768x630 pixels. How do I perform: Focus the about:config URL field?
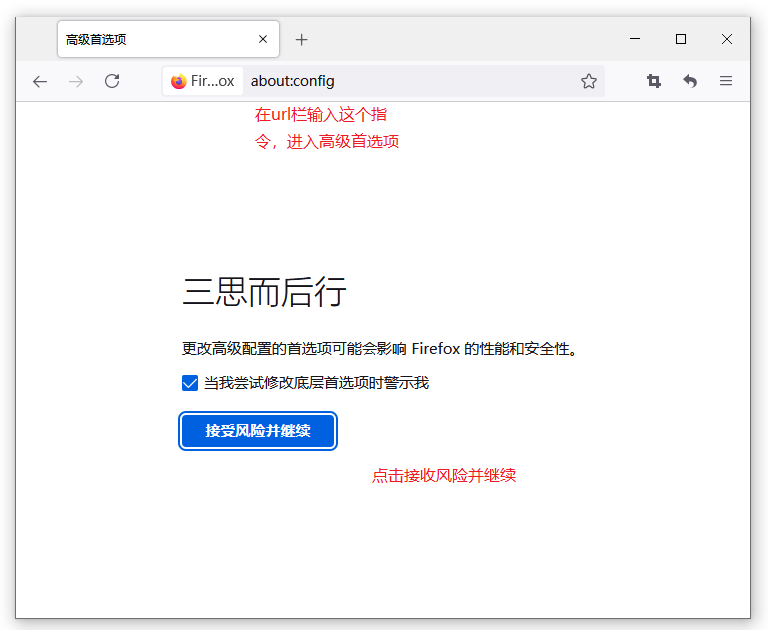pyautogui.click(x=400, y=81)
